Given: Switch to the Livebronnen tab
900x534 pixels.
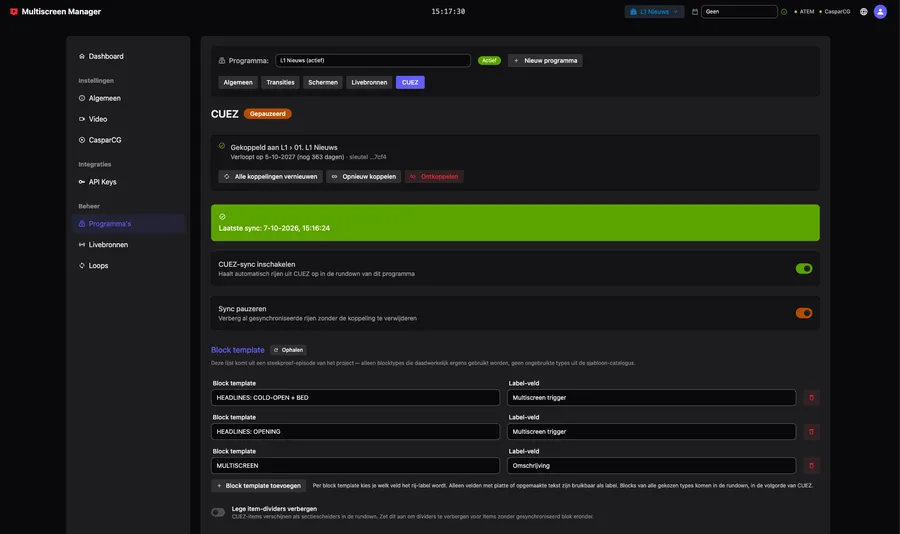Looking at the screenshot, I should [x=369, y=83].
